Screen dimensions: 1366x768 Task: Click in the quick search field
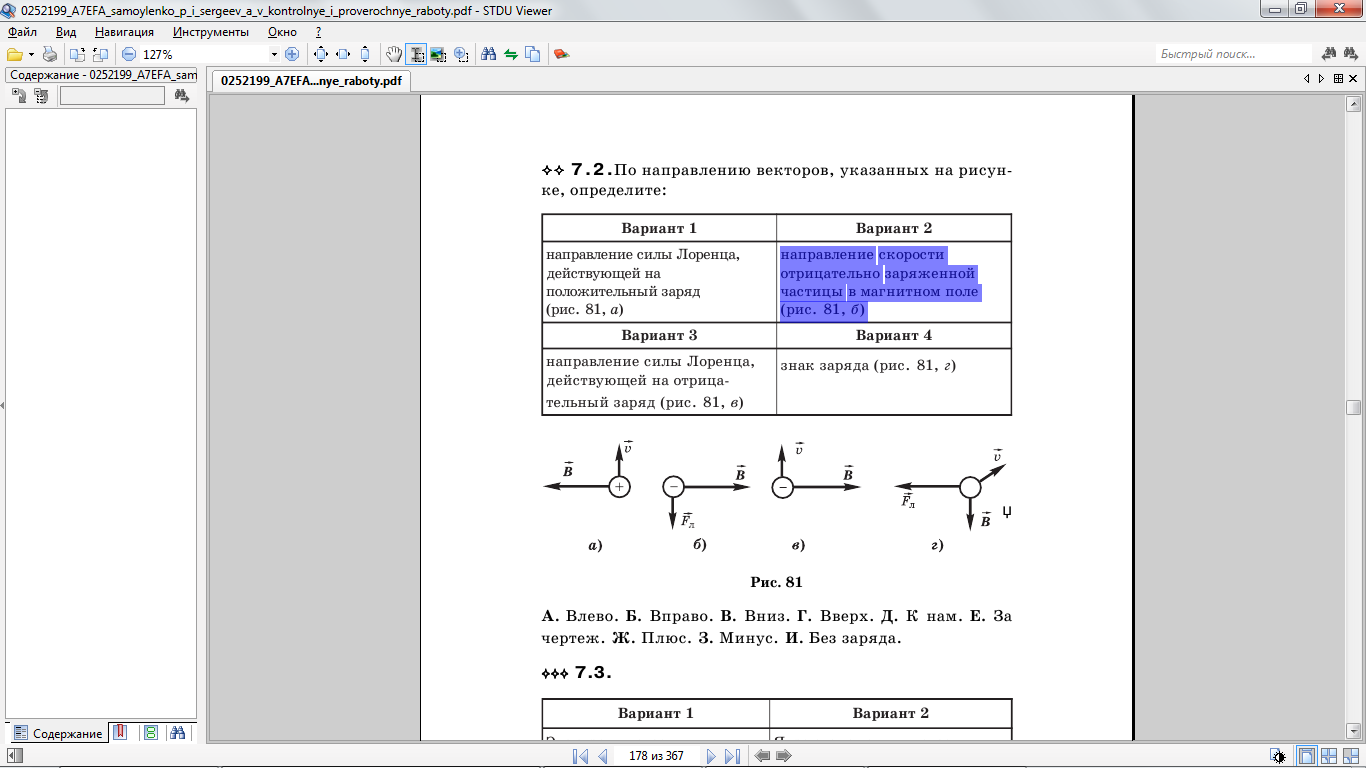tap(1234, 54)
